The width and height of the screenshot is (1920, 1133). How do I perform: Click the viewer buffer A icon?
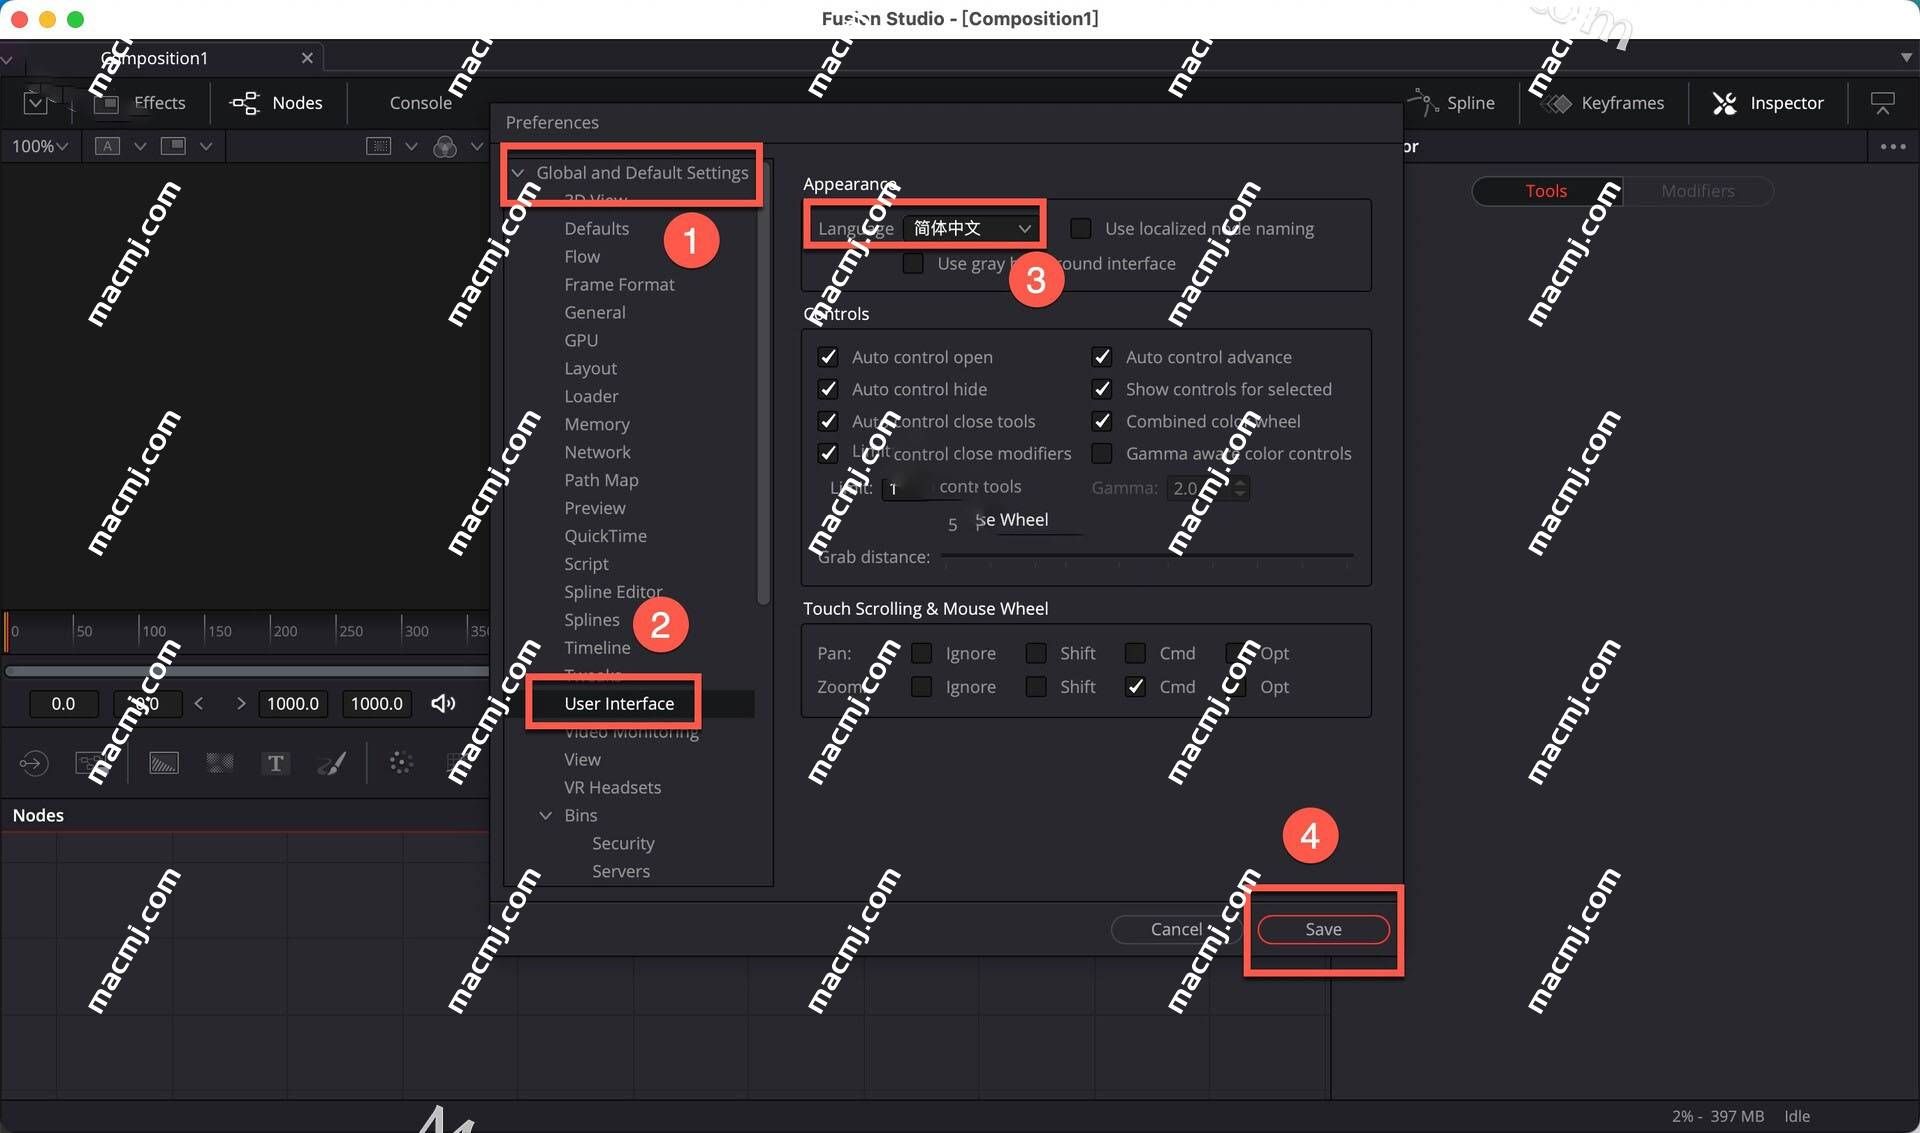(x=107, y=146)
